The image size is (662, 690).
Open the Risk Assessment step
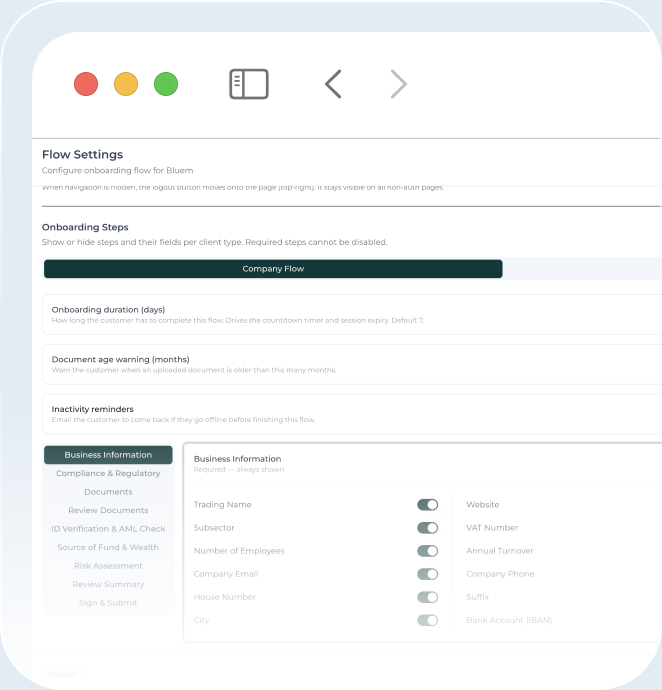[108, 566]
